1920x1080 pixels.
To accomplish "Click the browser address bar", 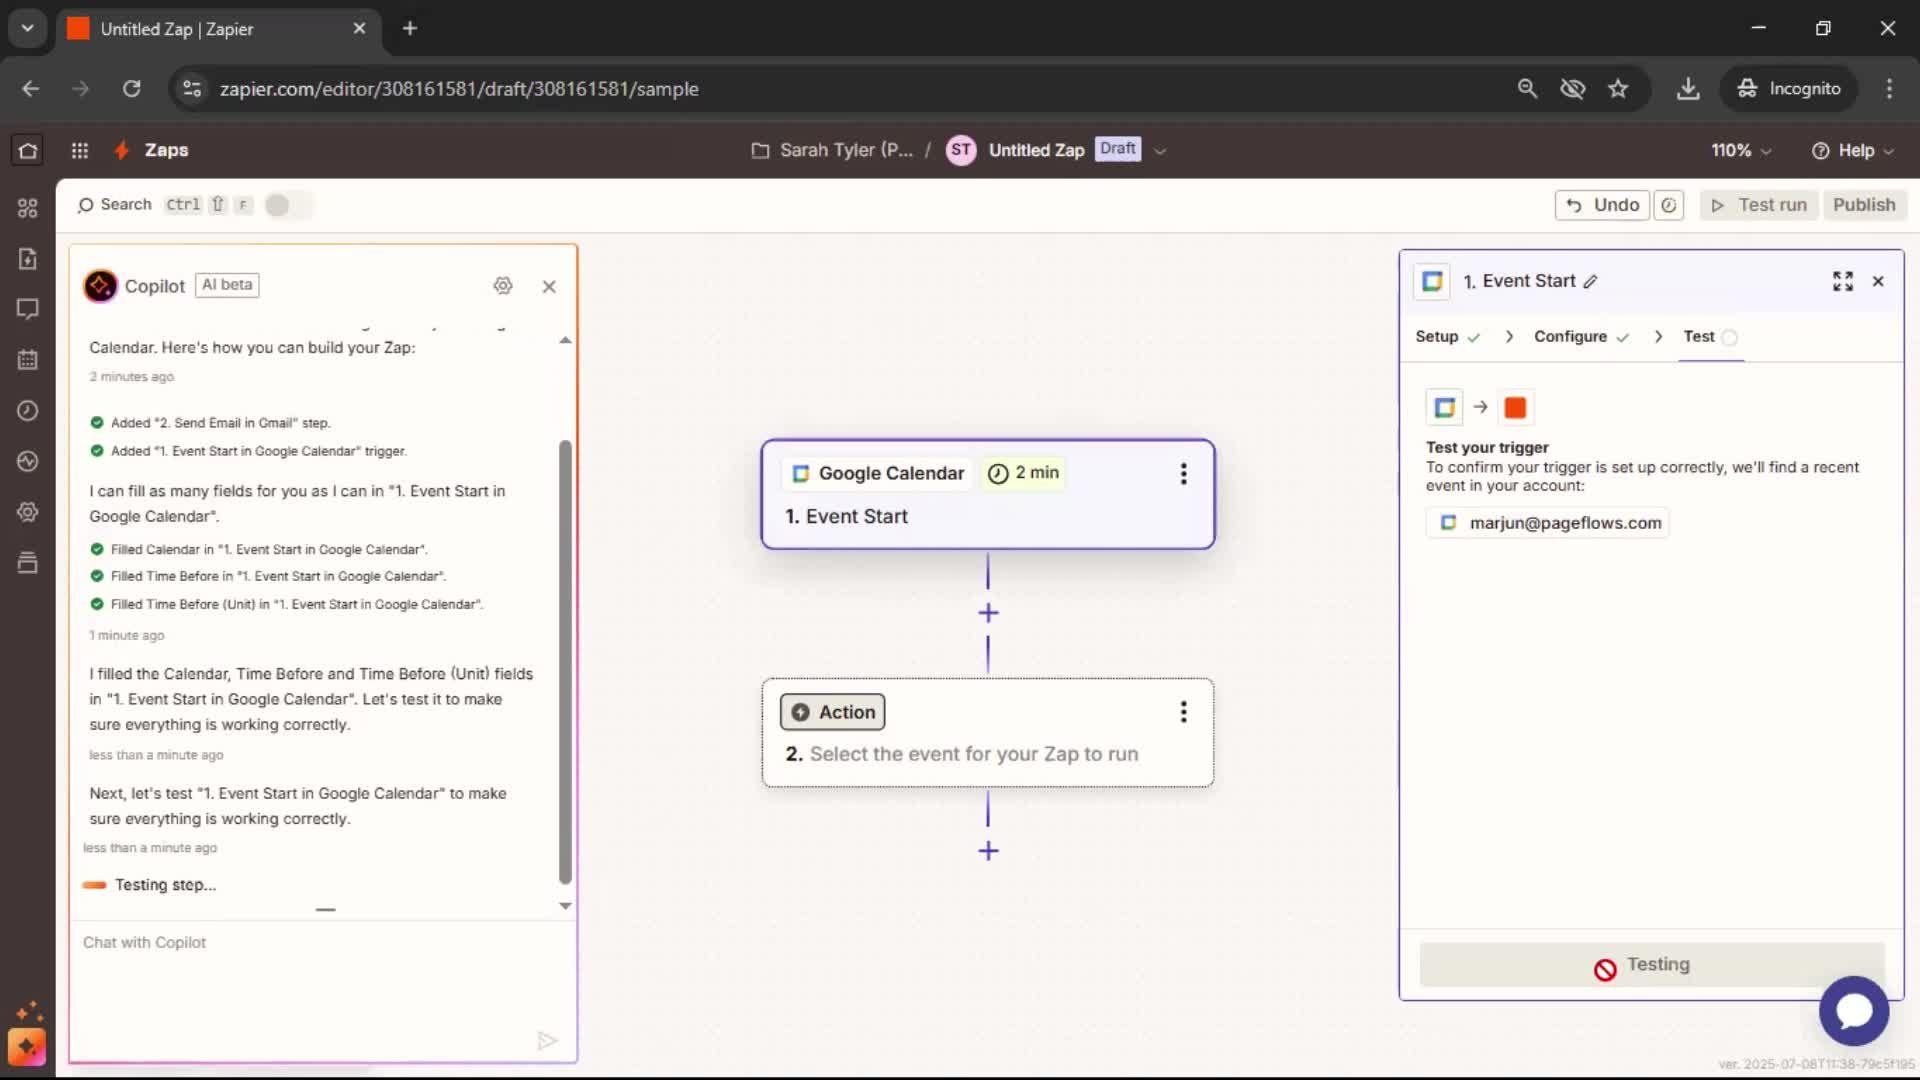I will click(x=860, y=89).
